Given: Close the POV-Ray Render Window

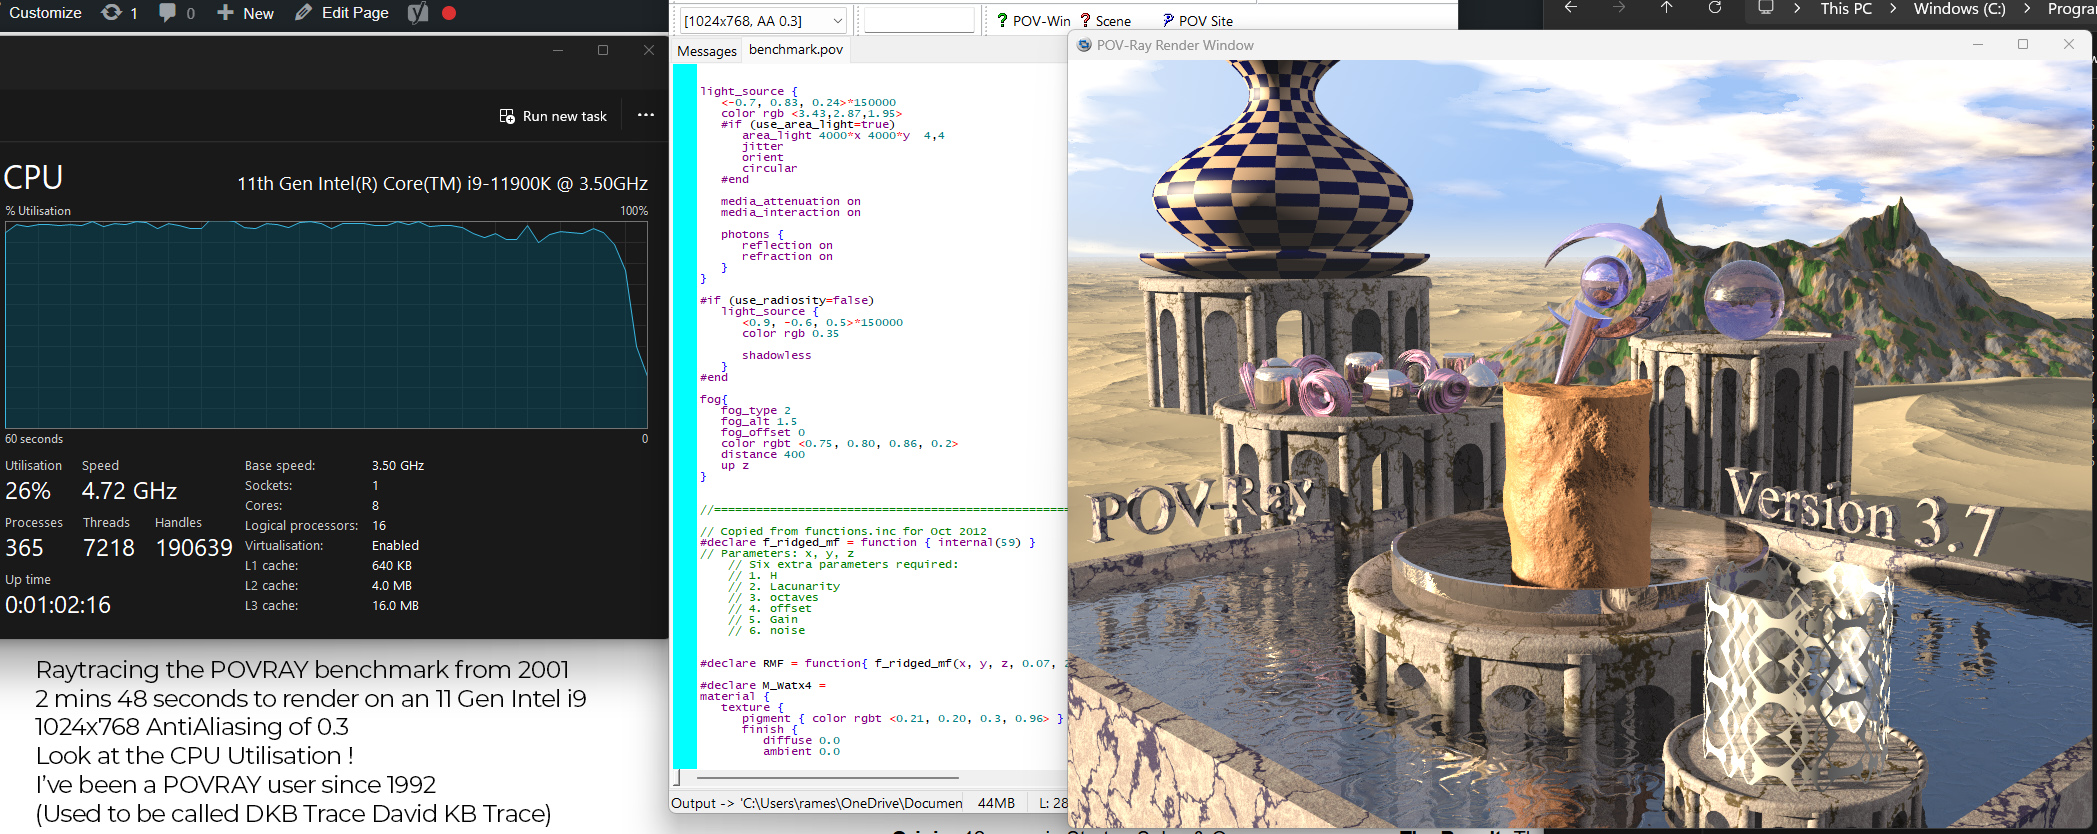Looking at the screenshot, I should pos(2069,44).
